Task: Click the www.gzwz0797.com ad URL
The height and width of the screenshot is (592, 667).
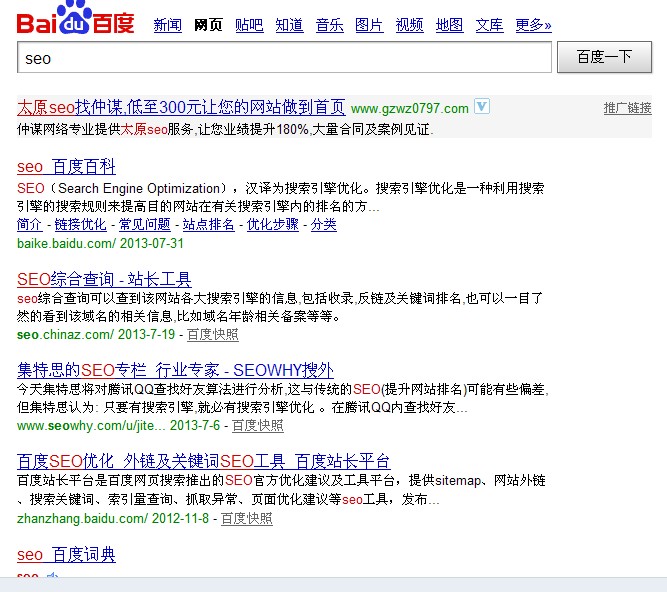Action: click(410, 108)
